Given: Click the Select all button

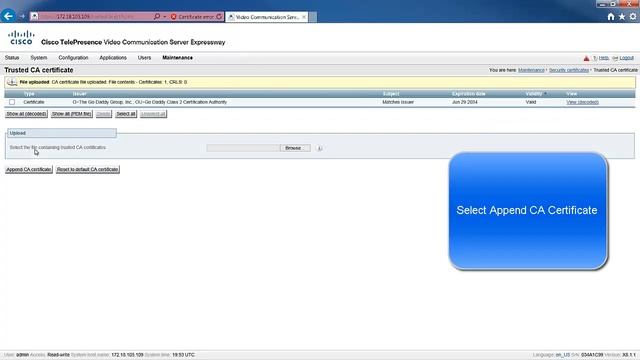Looking at the screenshot, I should click(126, 114).
